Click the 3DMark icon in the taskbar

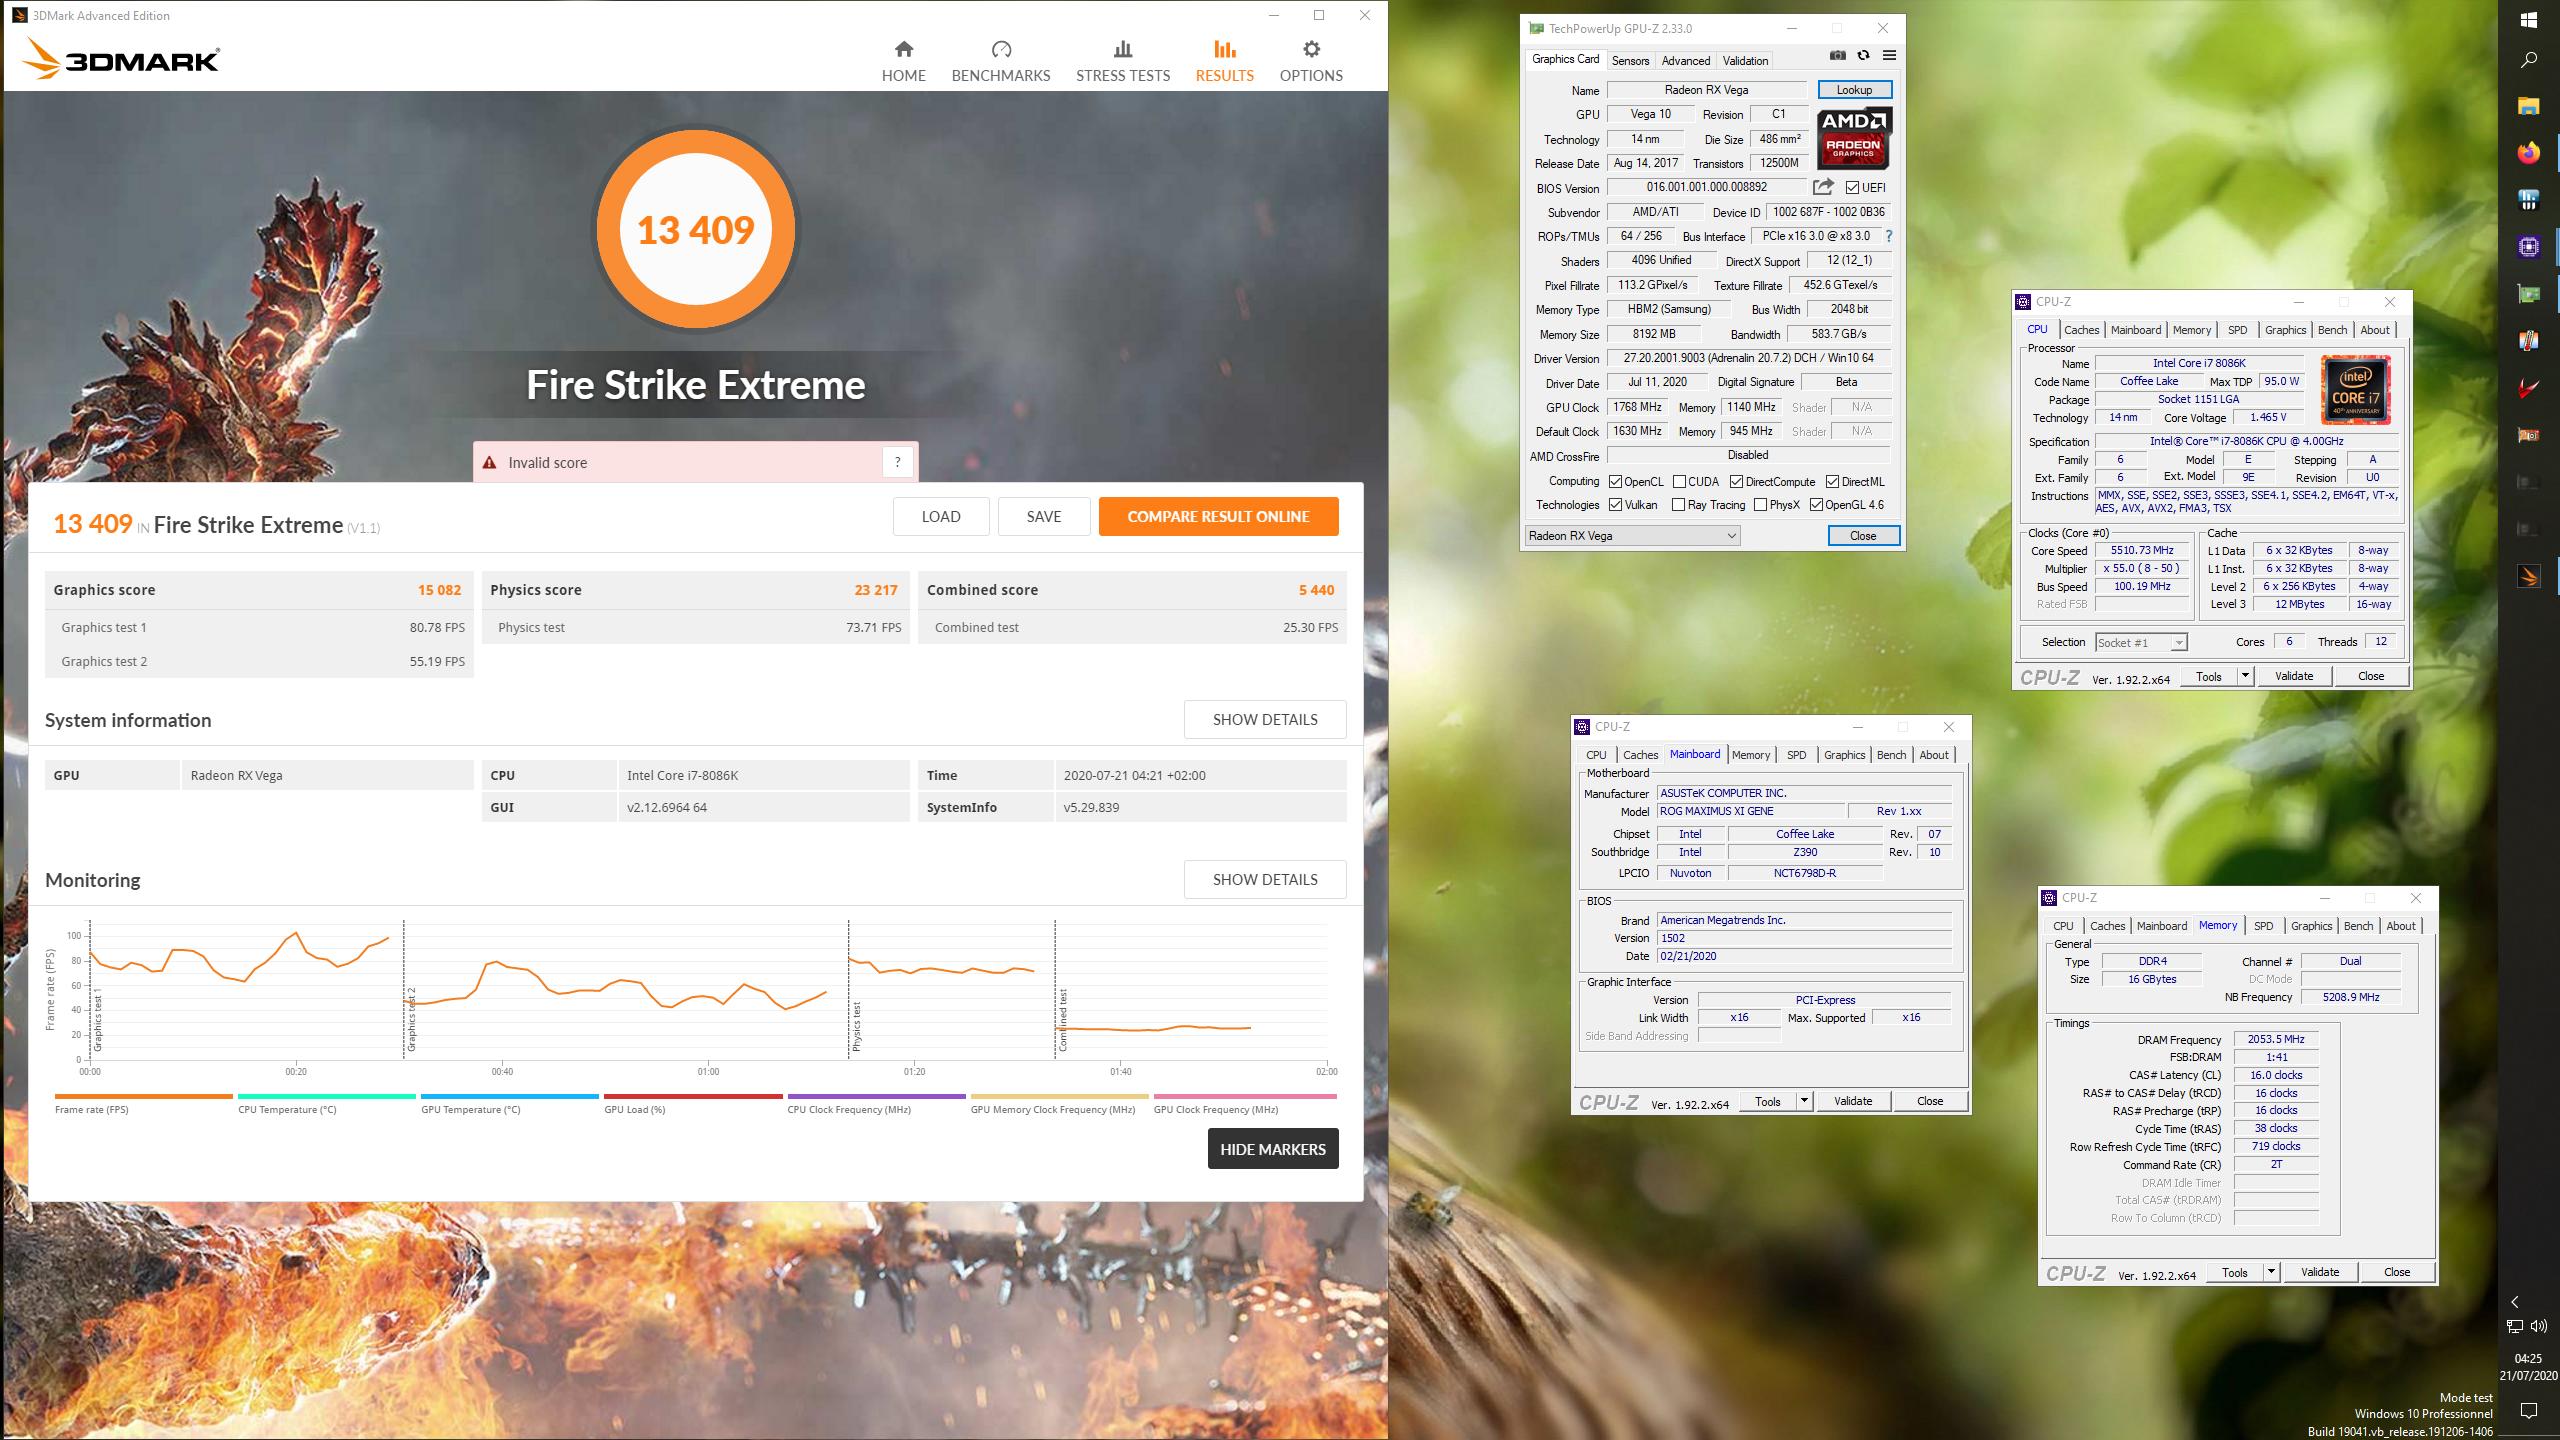[x=2529, y=576]
